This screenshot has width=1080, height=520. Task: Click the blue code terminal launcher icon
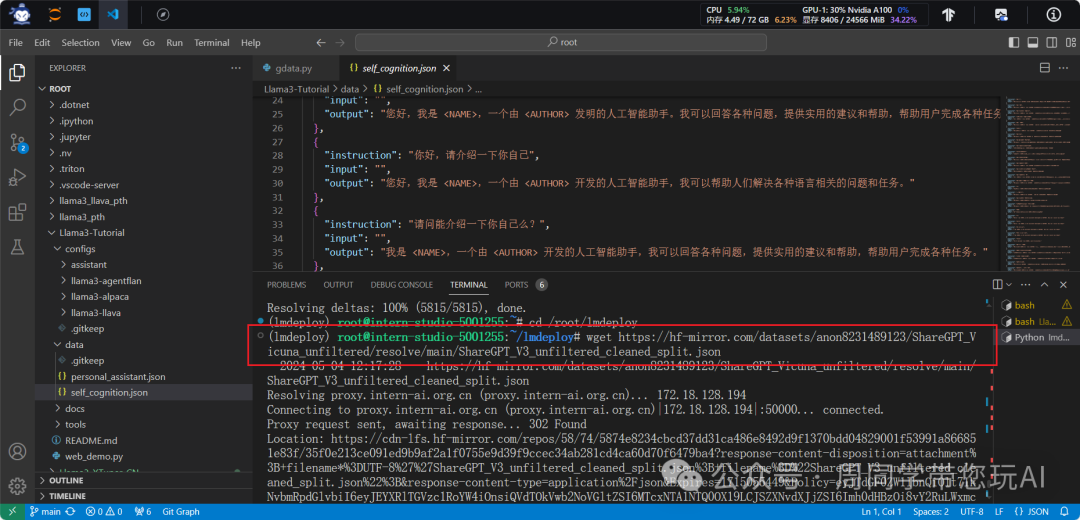(x=84, y=14)
